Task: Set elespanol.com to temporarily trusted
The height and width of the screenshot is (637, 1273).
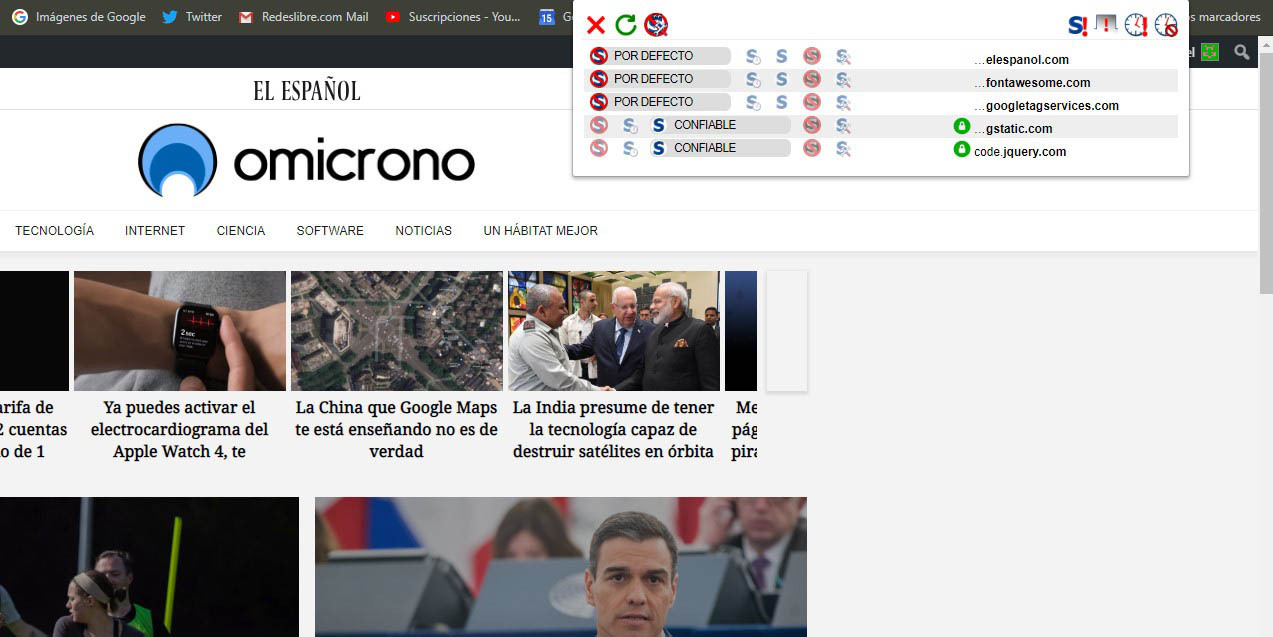Action: (753, 56)
